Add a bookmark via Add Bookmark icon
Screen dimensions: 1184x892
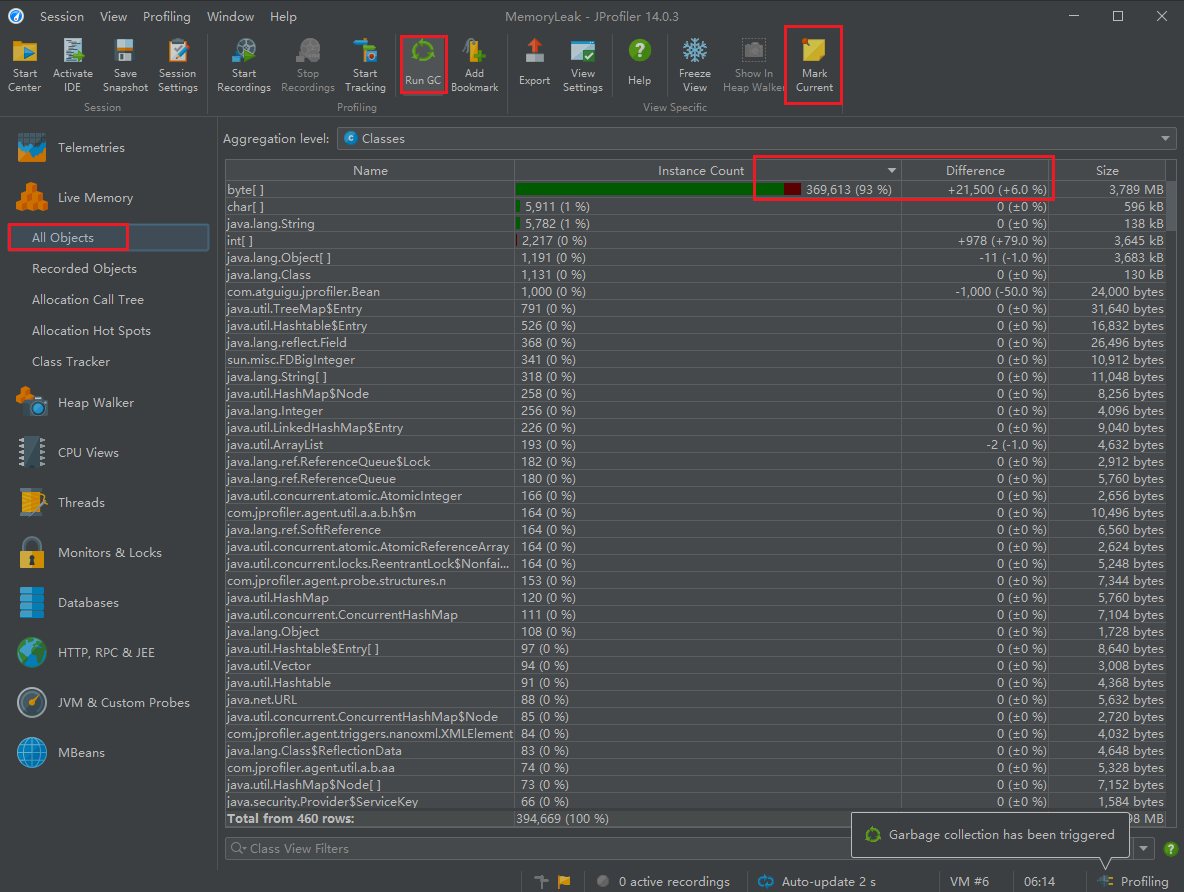click(x=474, y=66)
